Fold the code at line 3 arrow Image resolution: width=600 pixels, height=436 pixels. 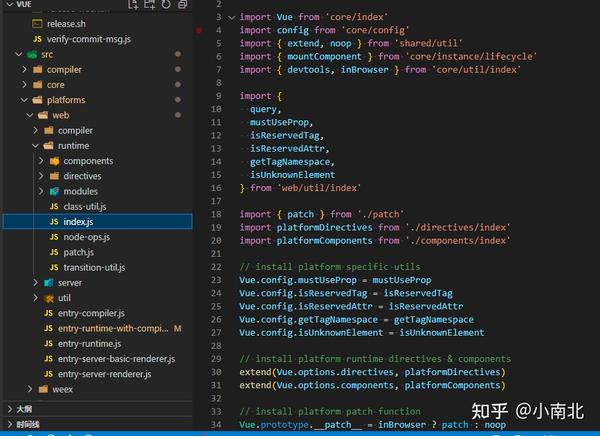[232, 17]
